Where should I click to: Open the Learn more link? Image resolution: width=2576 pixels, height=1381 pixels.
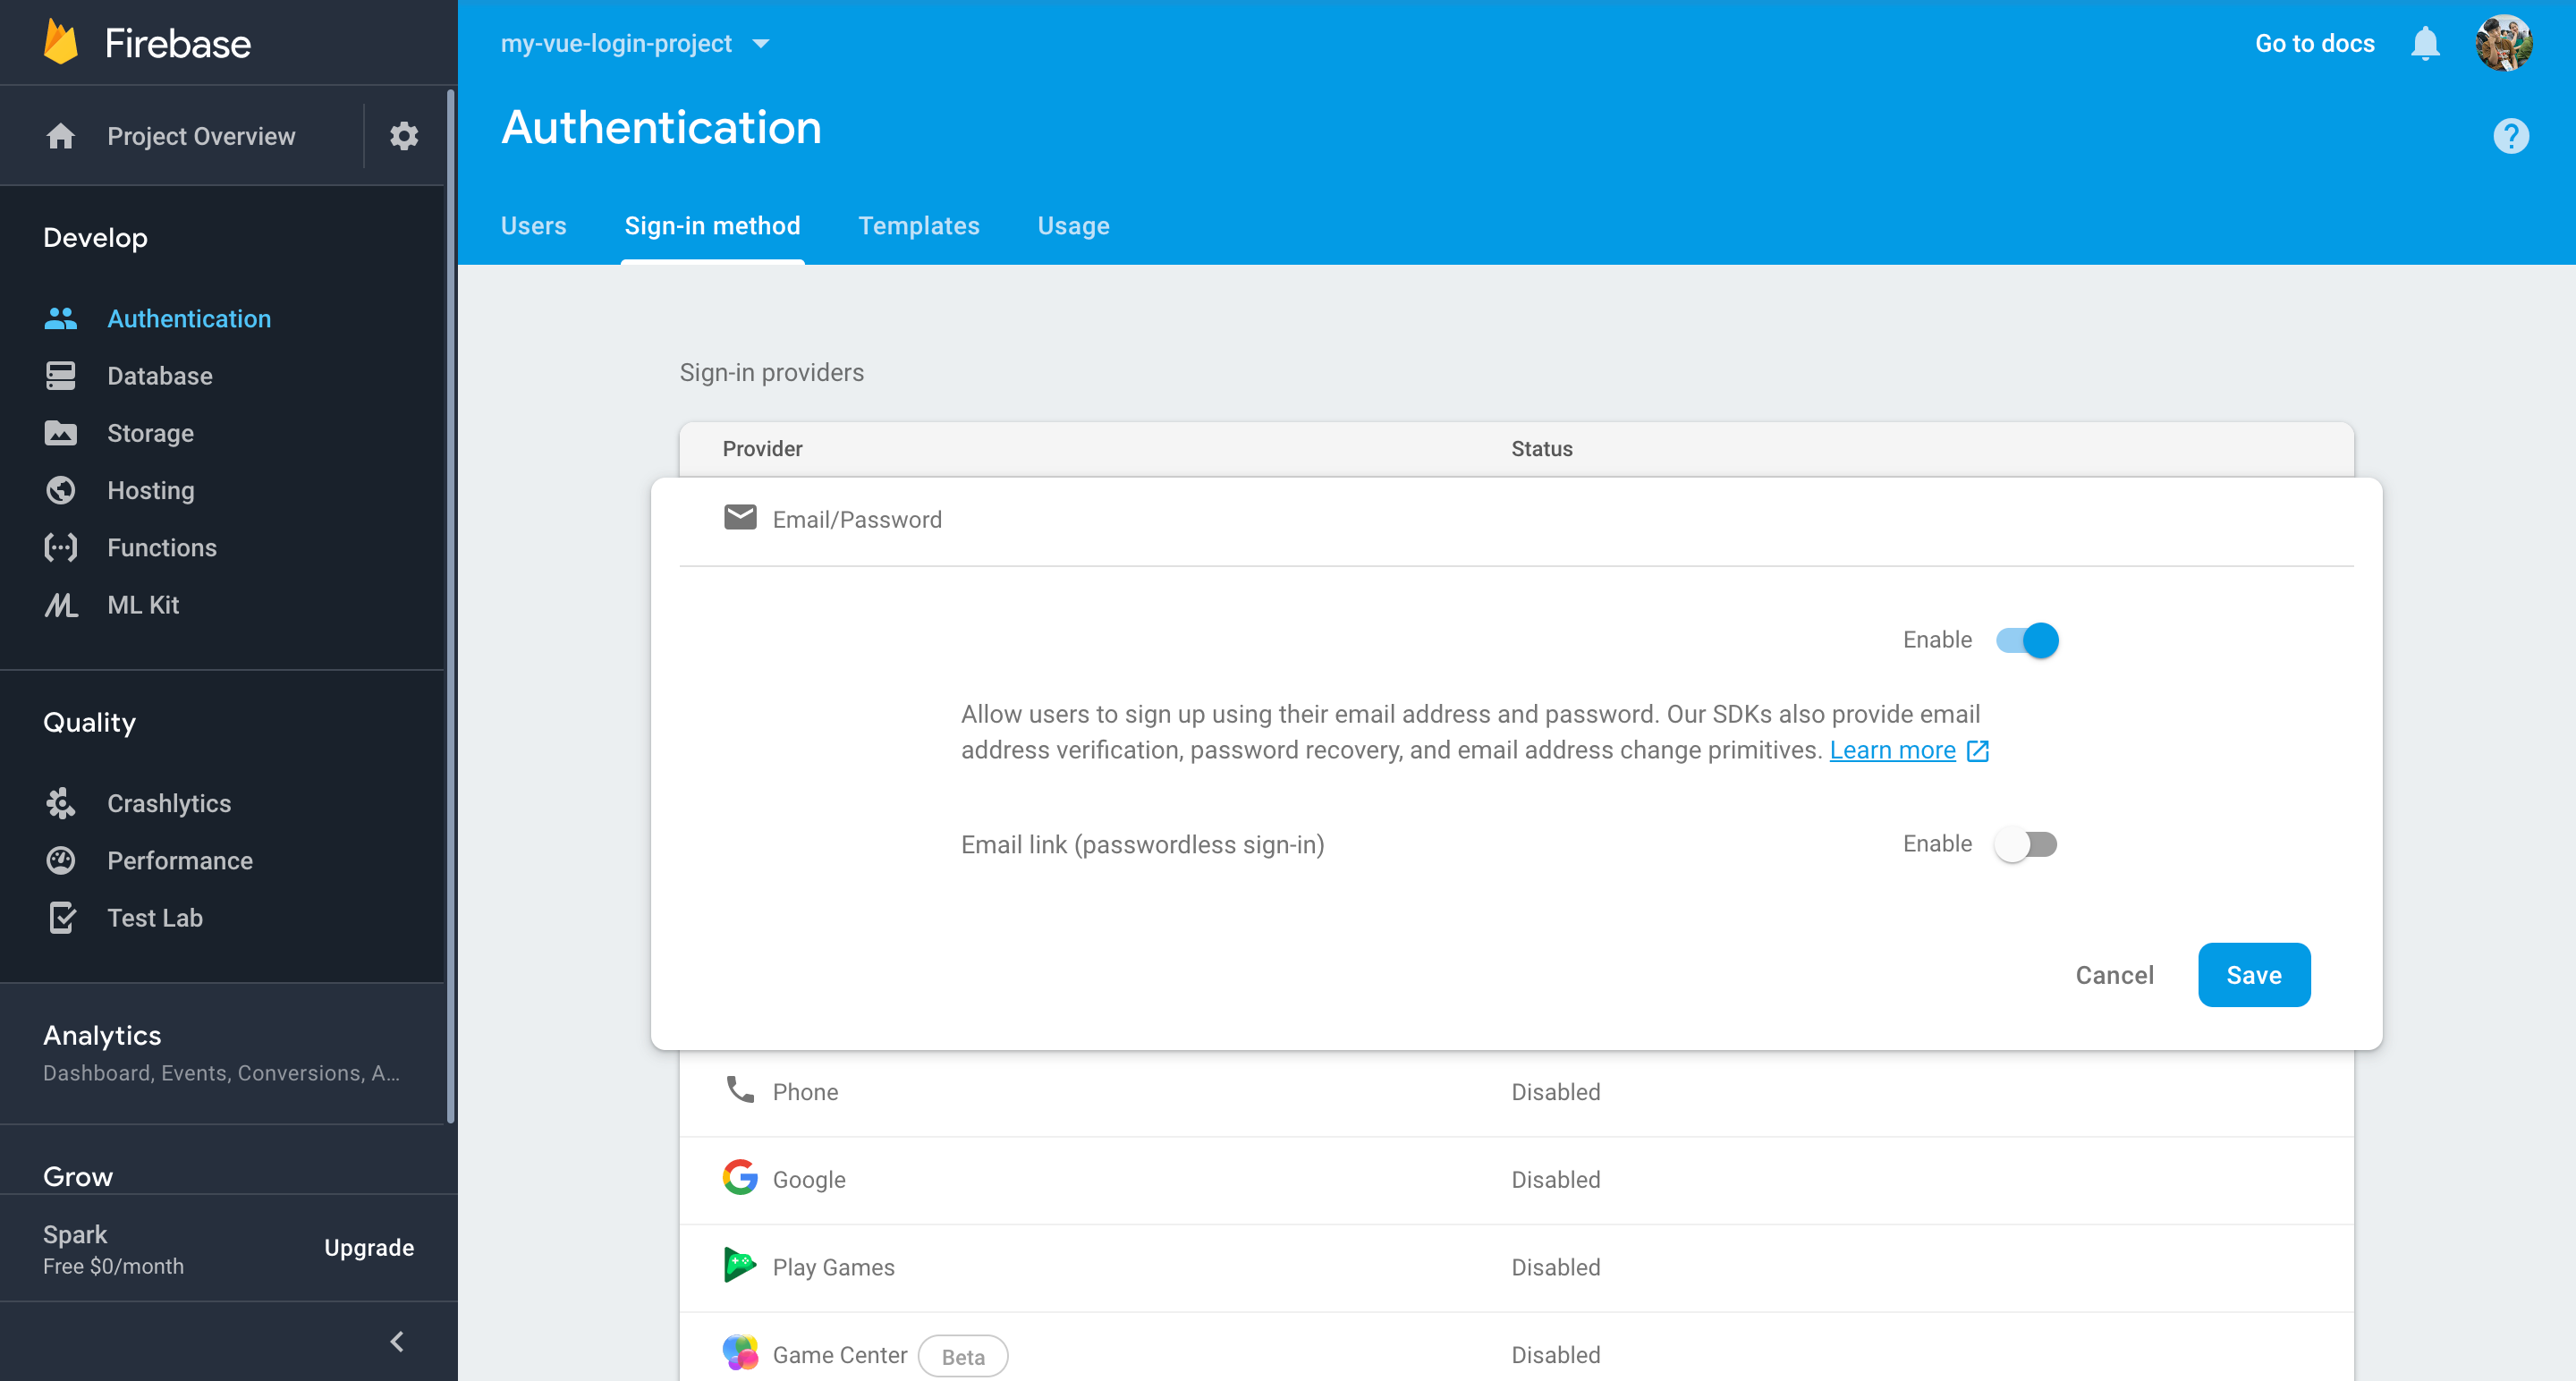click(1893, 749)
